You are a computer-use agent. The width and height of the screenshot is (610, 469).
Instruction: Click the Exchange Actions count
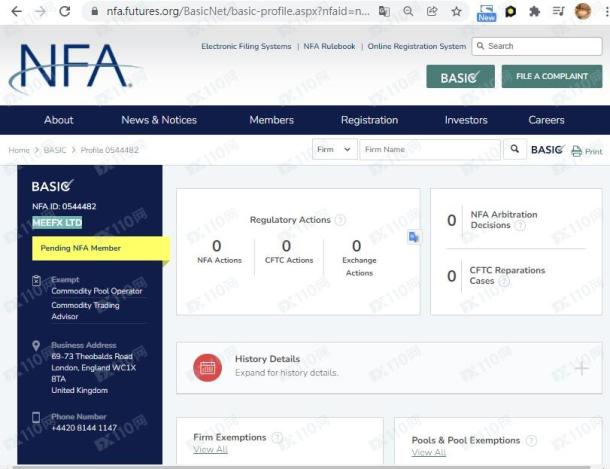click(x=356, y=246)
